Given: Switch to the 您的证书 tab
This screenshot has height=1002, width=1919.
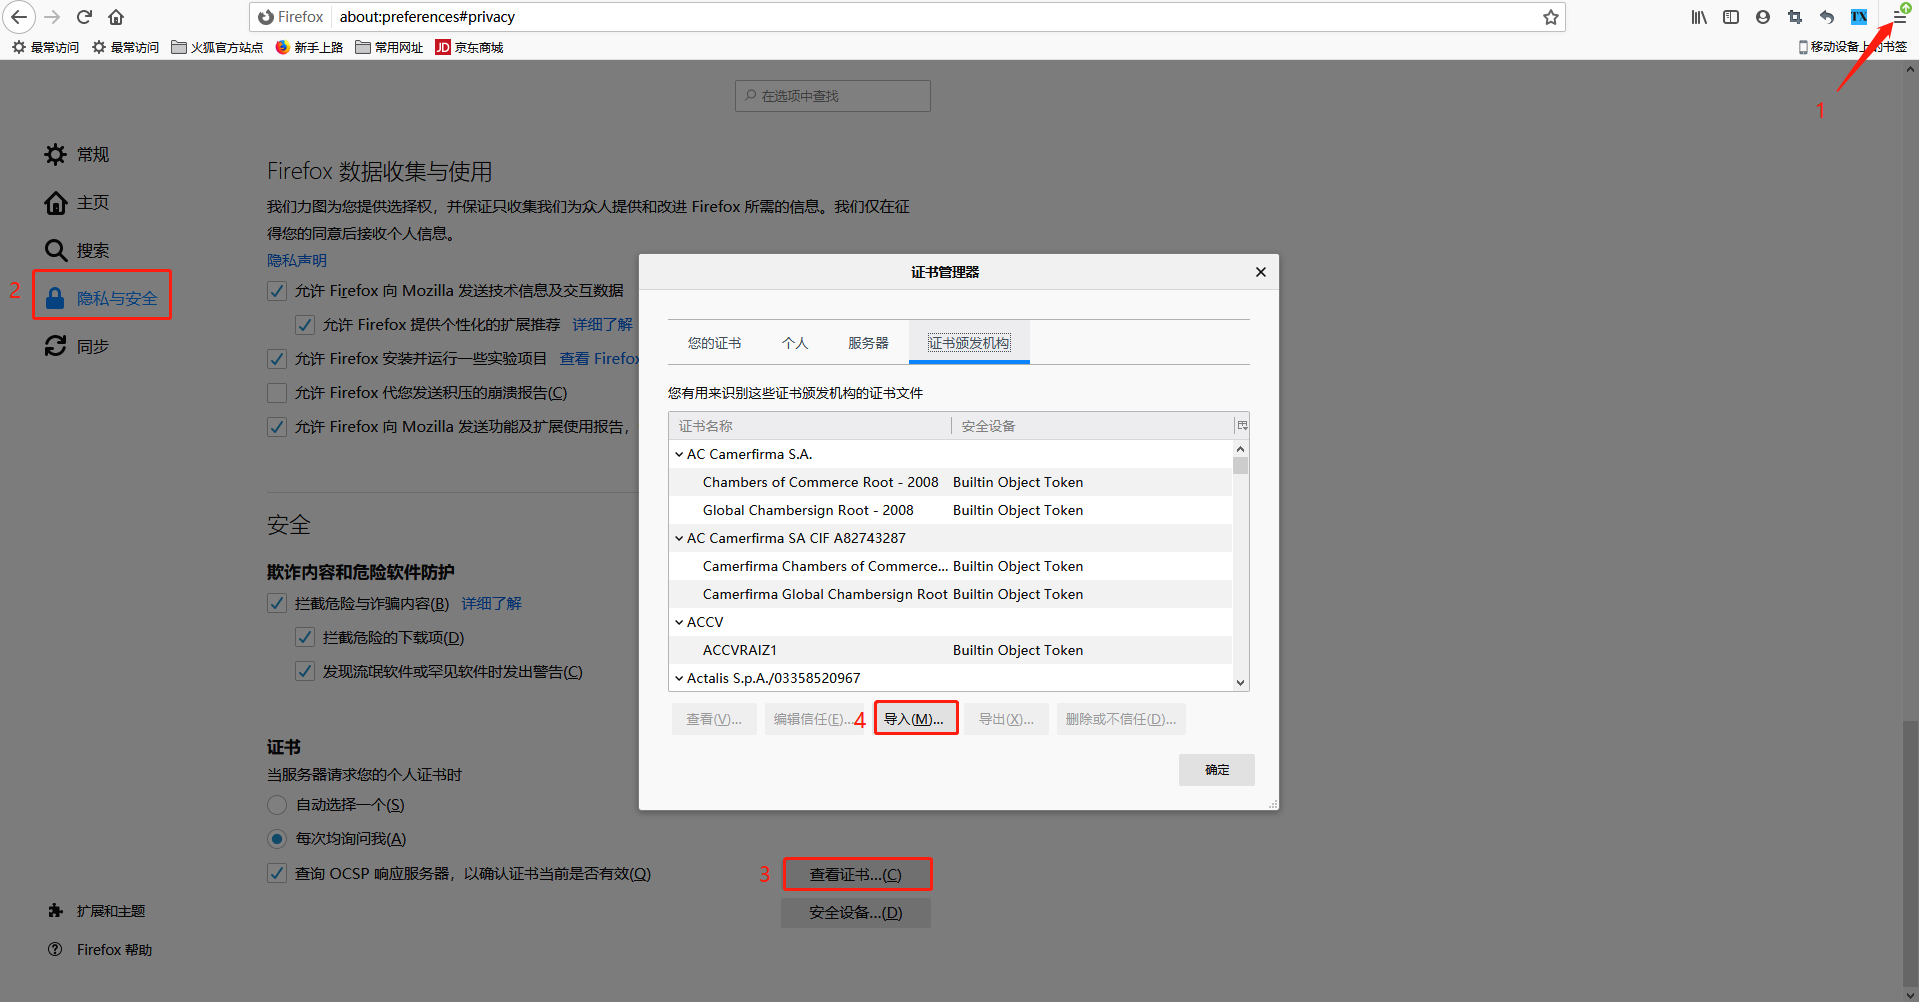Looking at the screenshot, I should [714, 343].
